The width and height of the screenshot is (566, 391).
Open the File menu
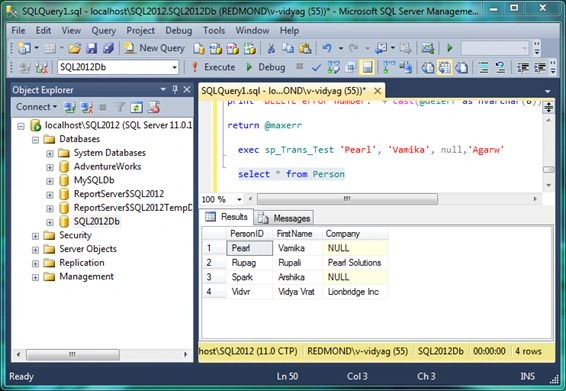18,31
